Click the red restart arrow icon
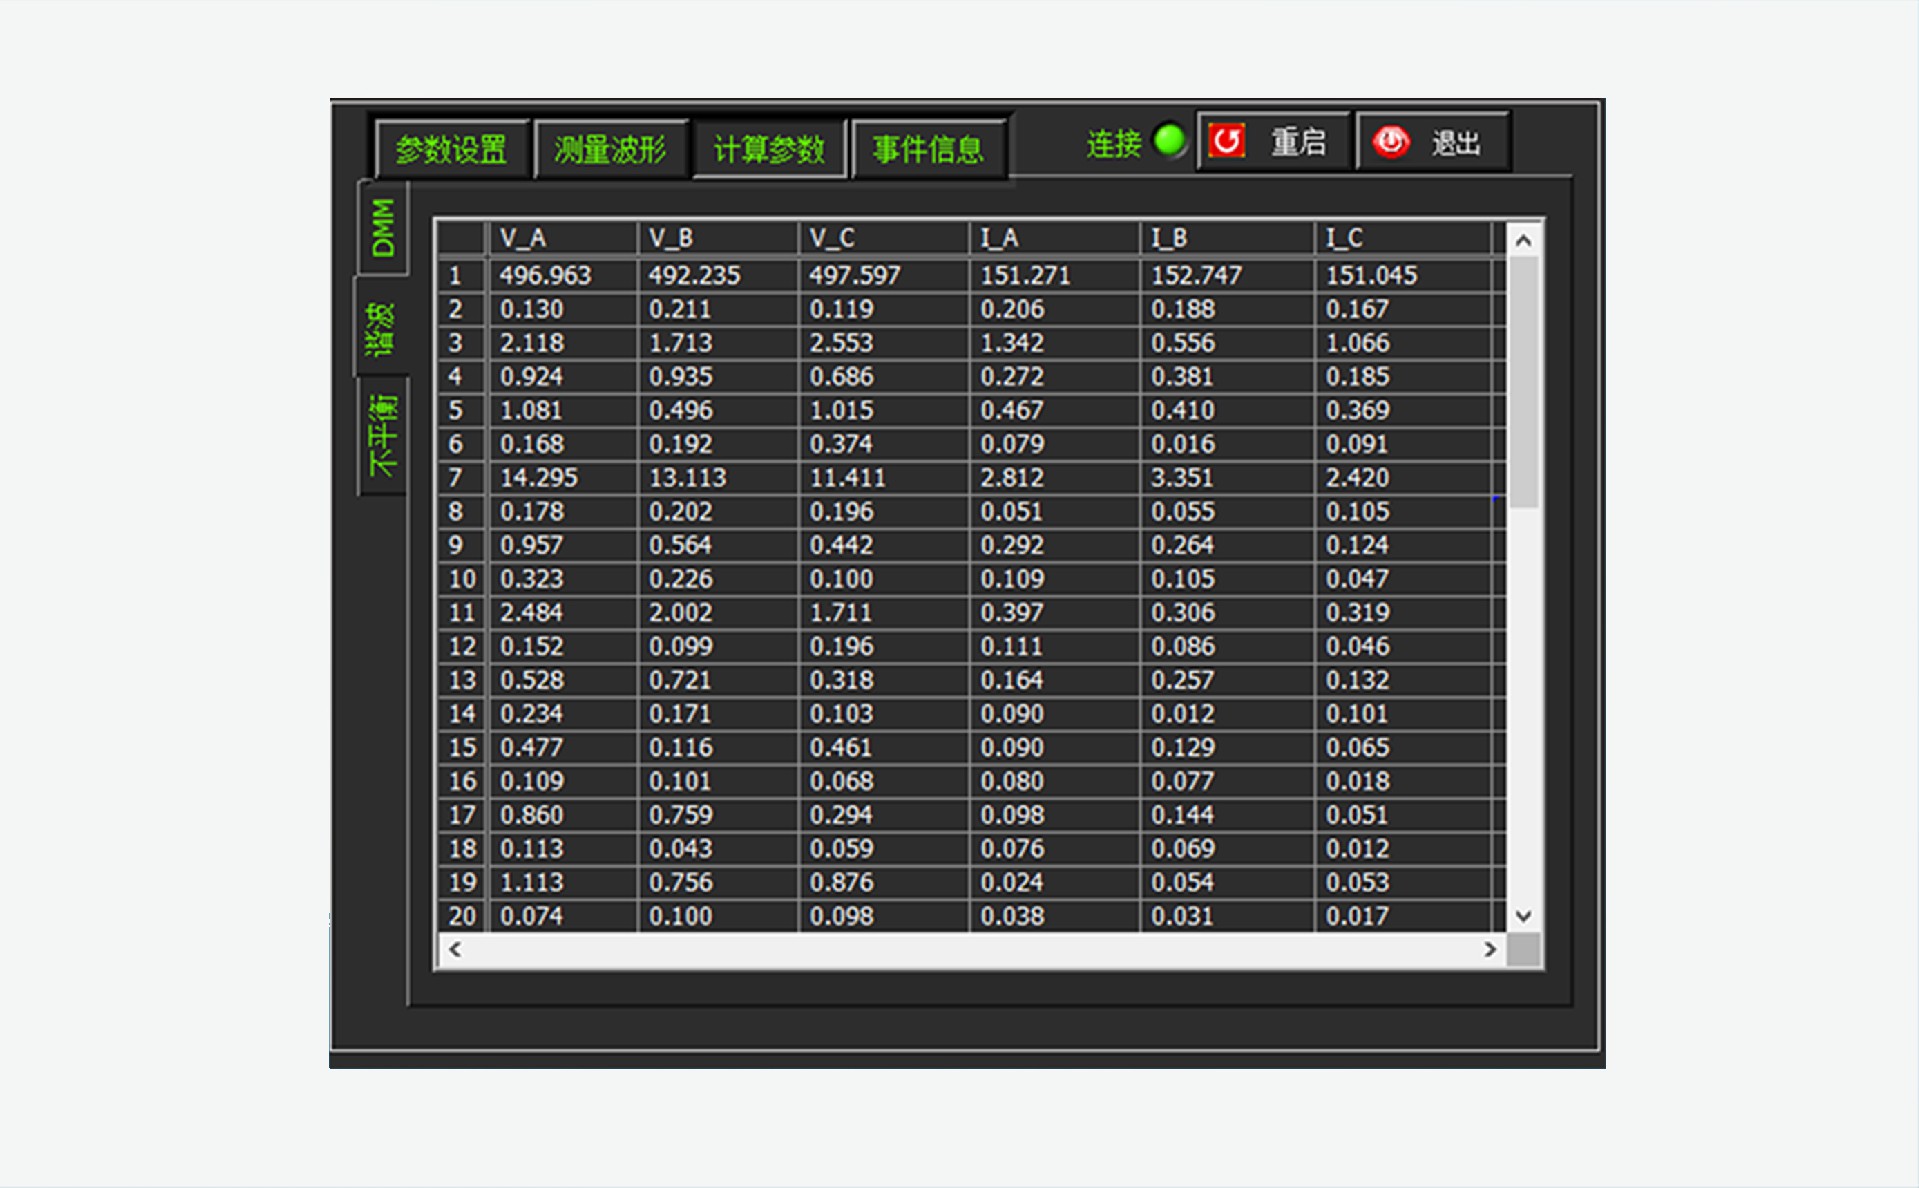1919x1188 pixels. click(x=1226, y=142)
